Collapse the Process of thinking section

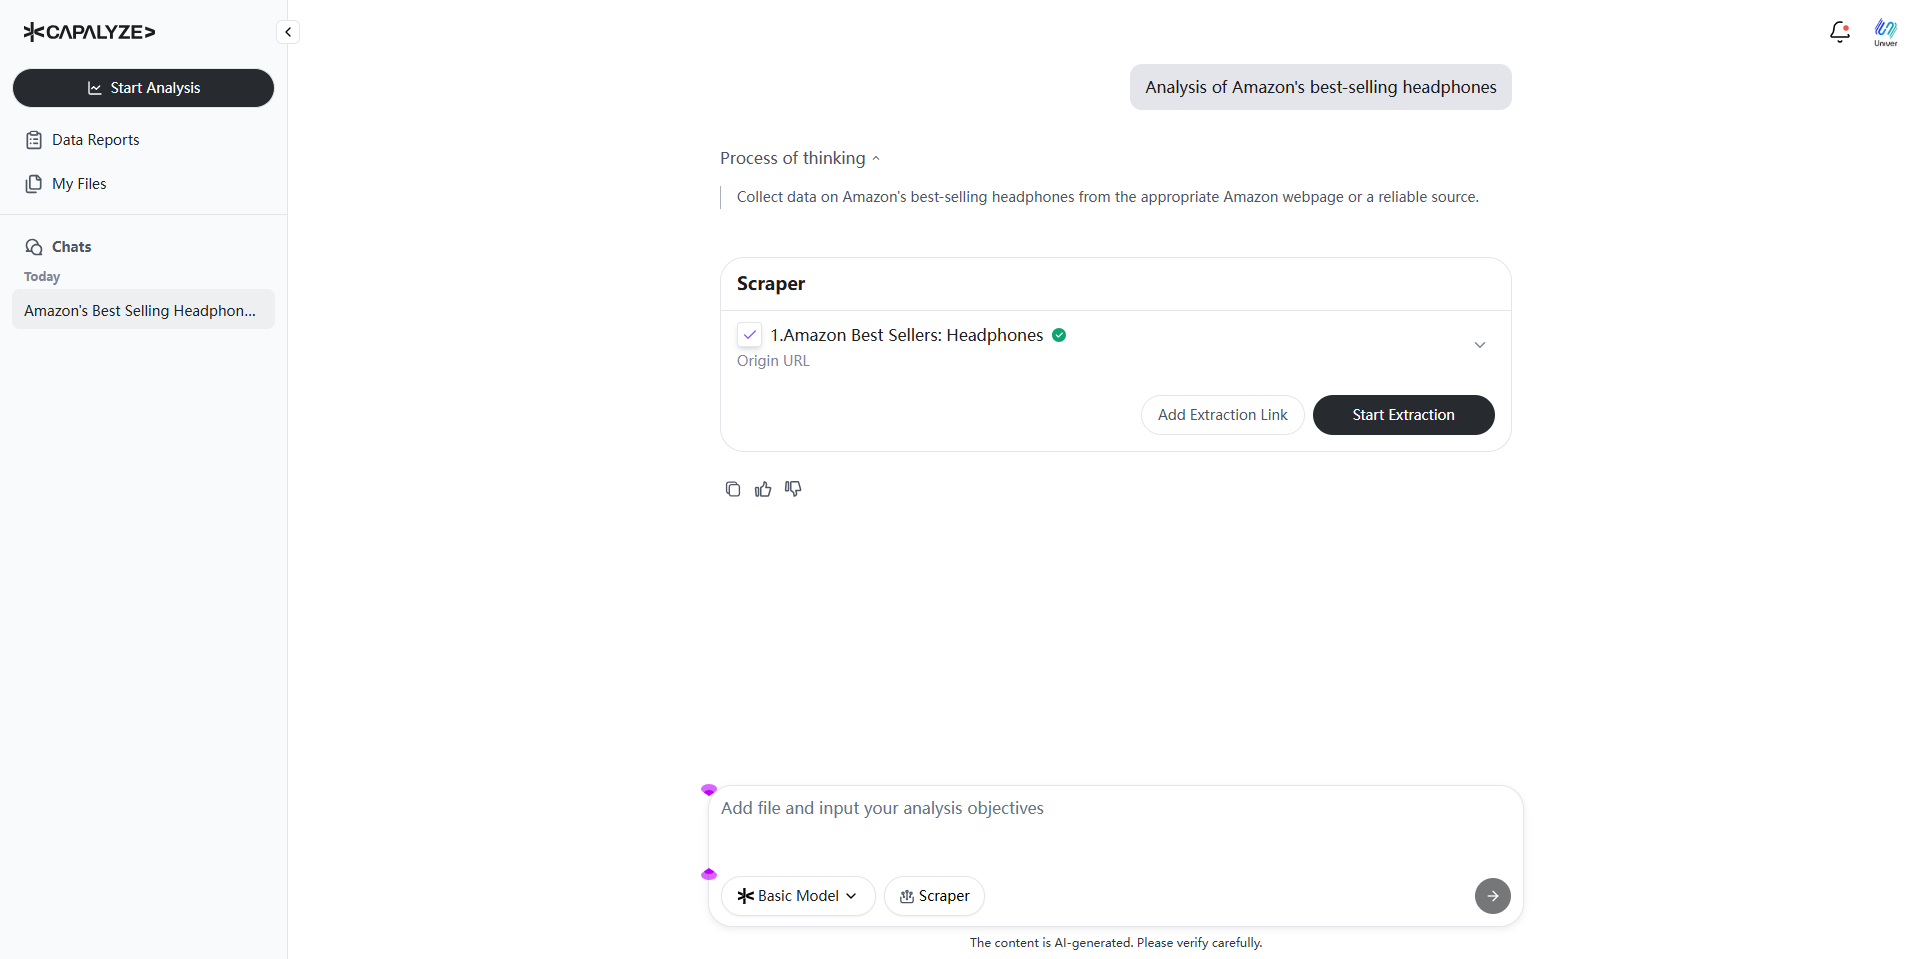pyautogui.click(x=800, y=158)
